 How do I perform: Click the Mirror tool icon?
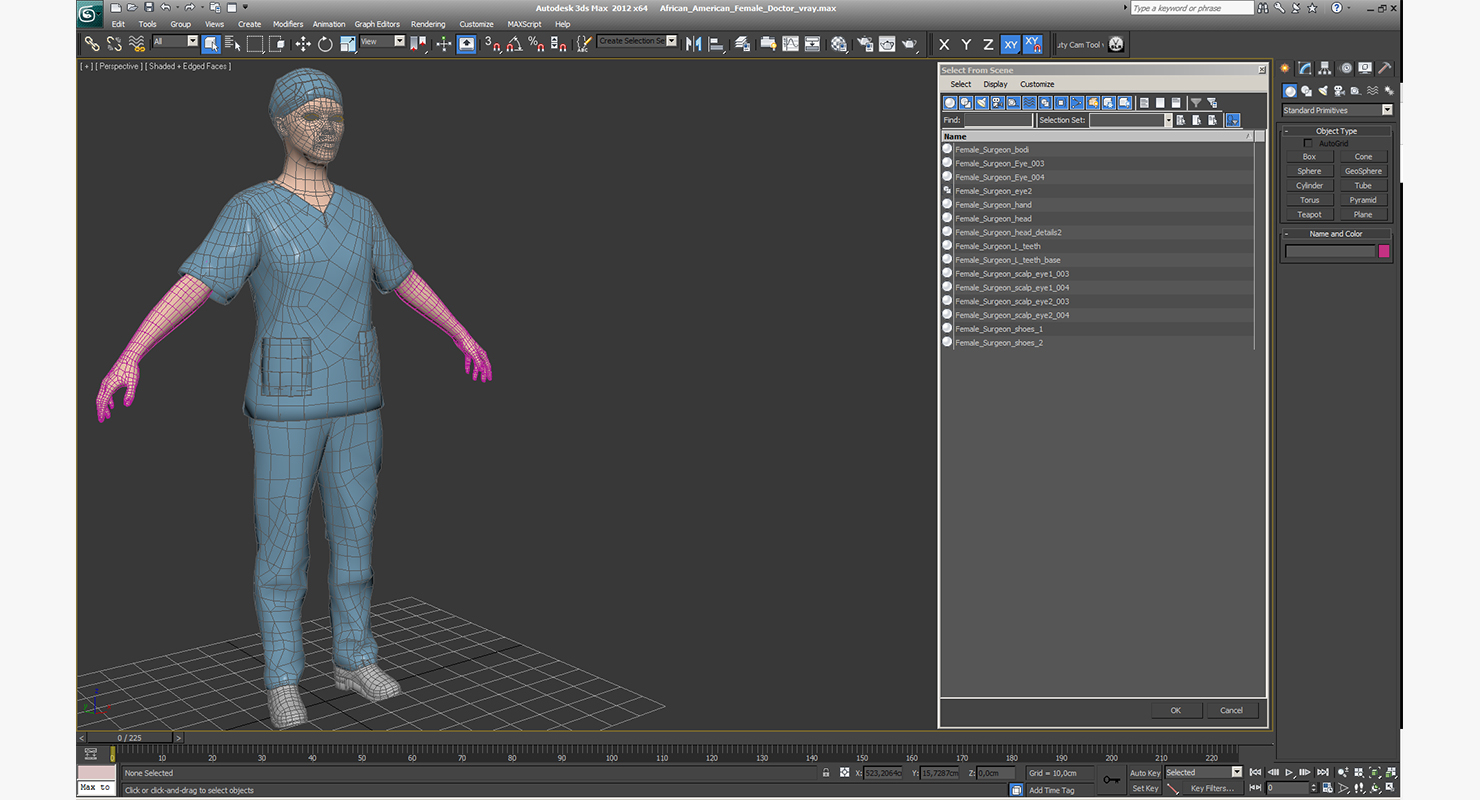click(693, 44)
